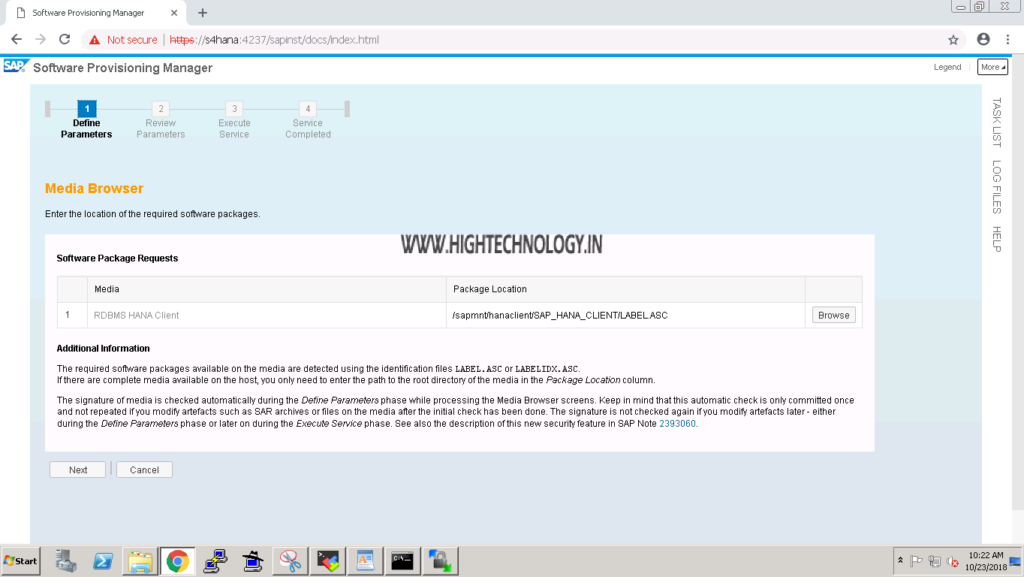The height and width of the screenshot is (577, 1024).
Task: Open Snipping Tool from taskbar
Action: (x=290, y=561)
